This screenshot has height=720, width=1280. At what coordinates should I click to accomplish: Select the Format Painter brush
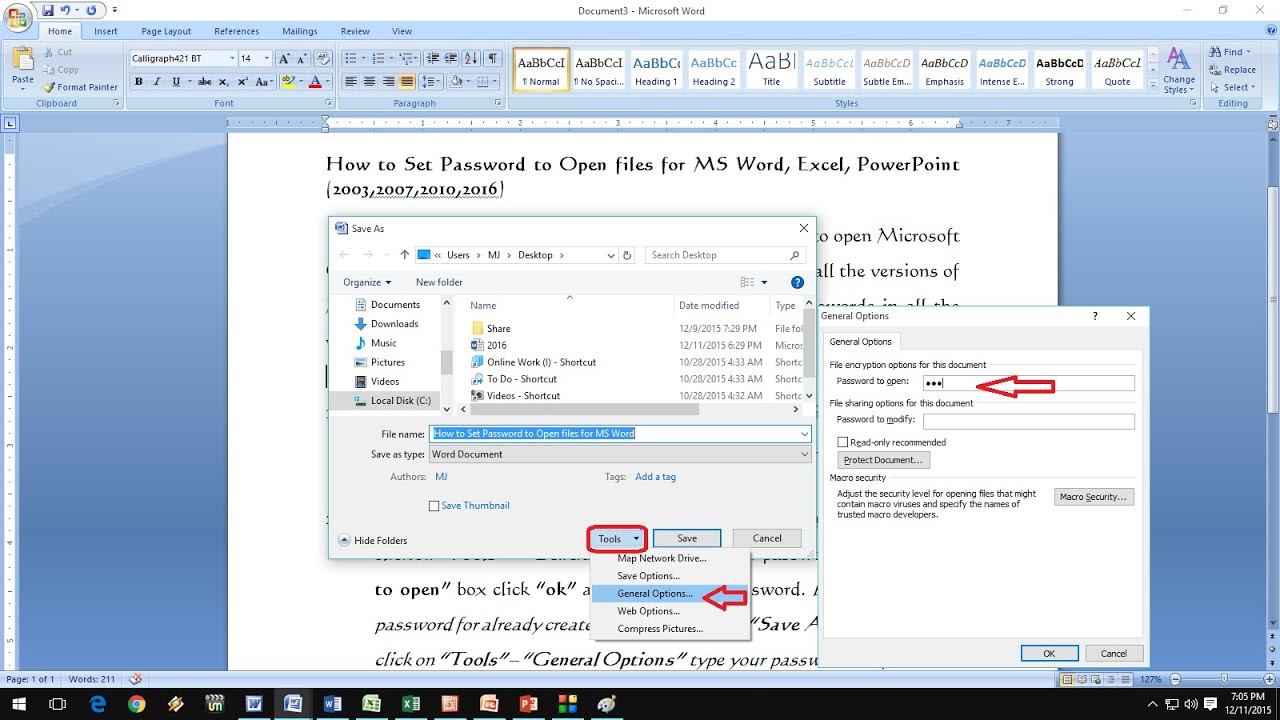[x=81, y=87]
